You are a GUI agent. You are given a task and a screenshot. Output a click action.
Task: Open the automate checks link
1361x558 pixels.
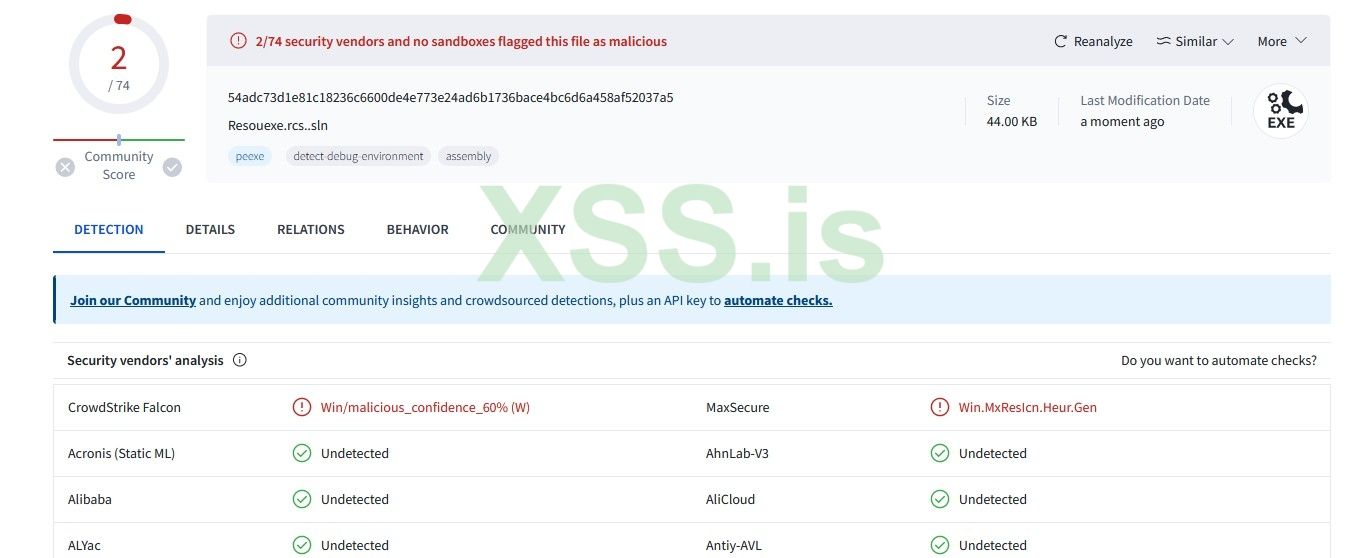click(778, 300)
